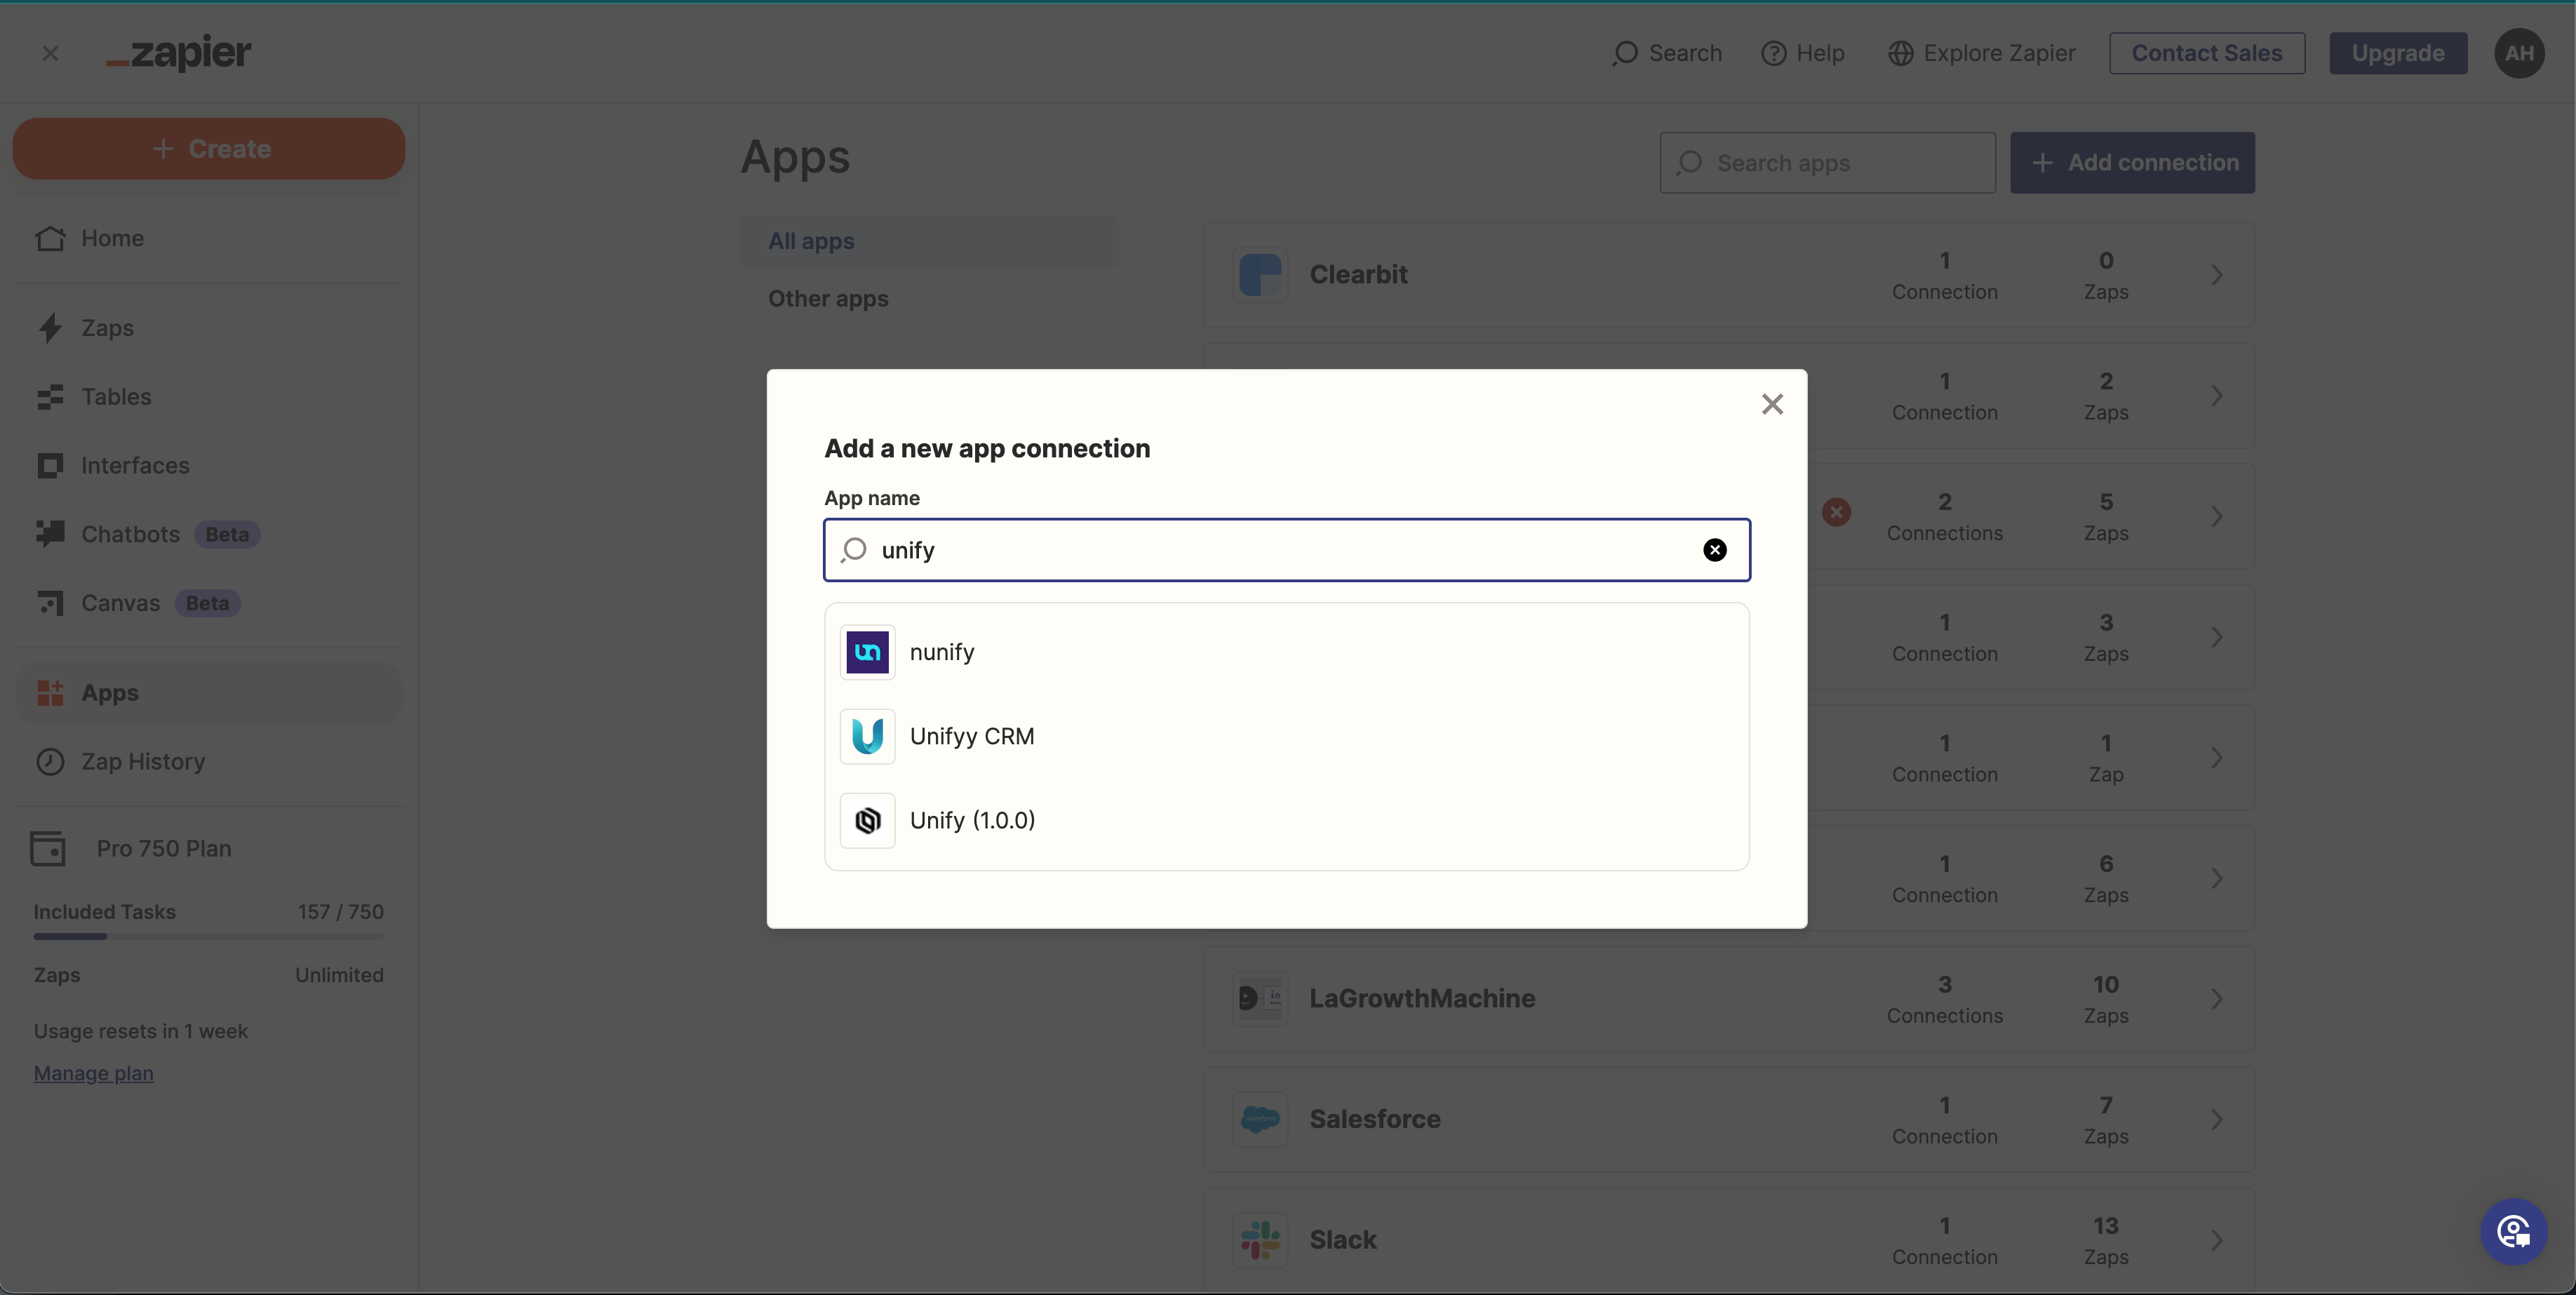Select the Home icon in sidebar
Viewport: 2576px width, 1295px height.
[x=51, y=238]
